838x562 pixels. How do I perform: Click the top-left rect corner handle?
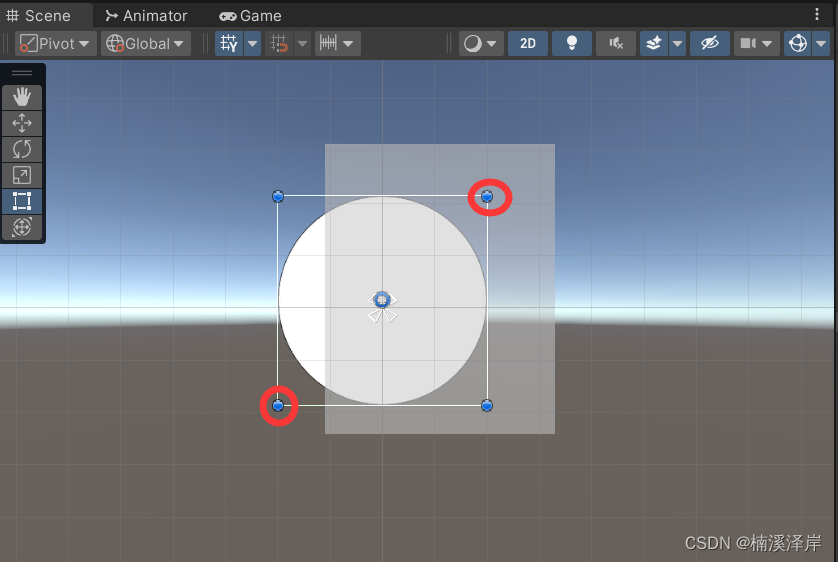[x=278, y=197]
